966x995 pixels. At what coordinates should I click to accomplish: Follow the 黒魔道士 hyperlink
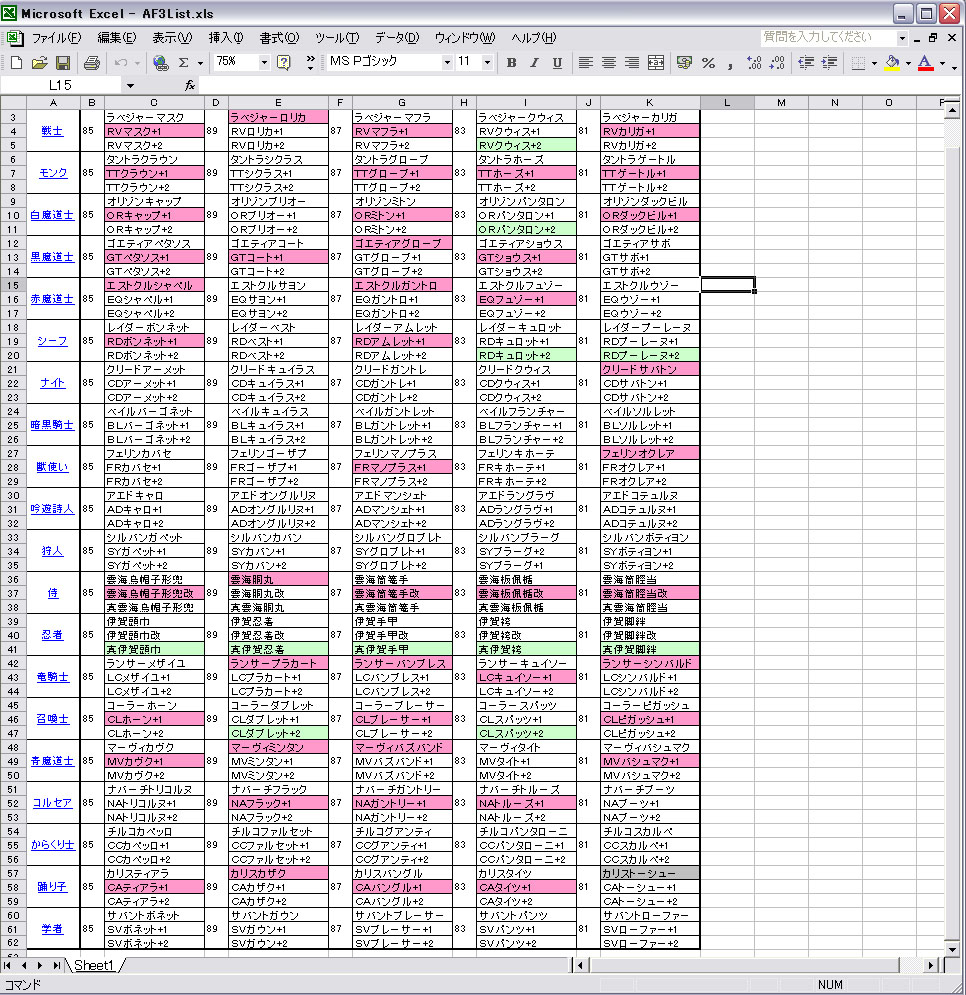point(52,257)
